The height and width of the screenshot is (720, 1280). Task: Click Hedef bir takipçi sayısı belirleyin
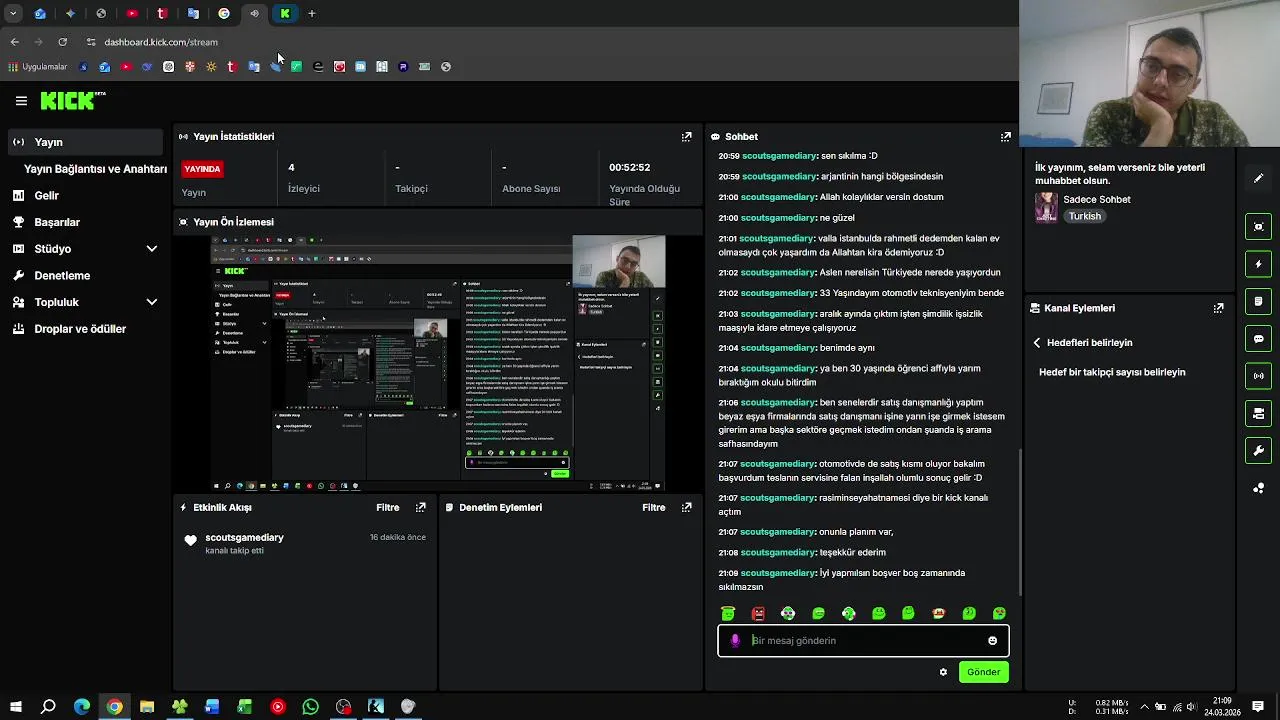tap(1112, 372)
